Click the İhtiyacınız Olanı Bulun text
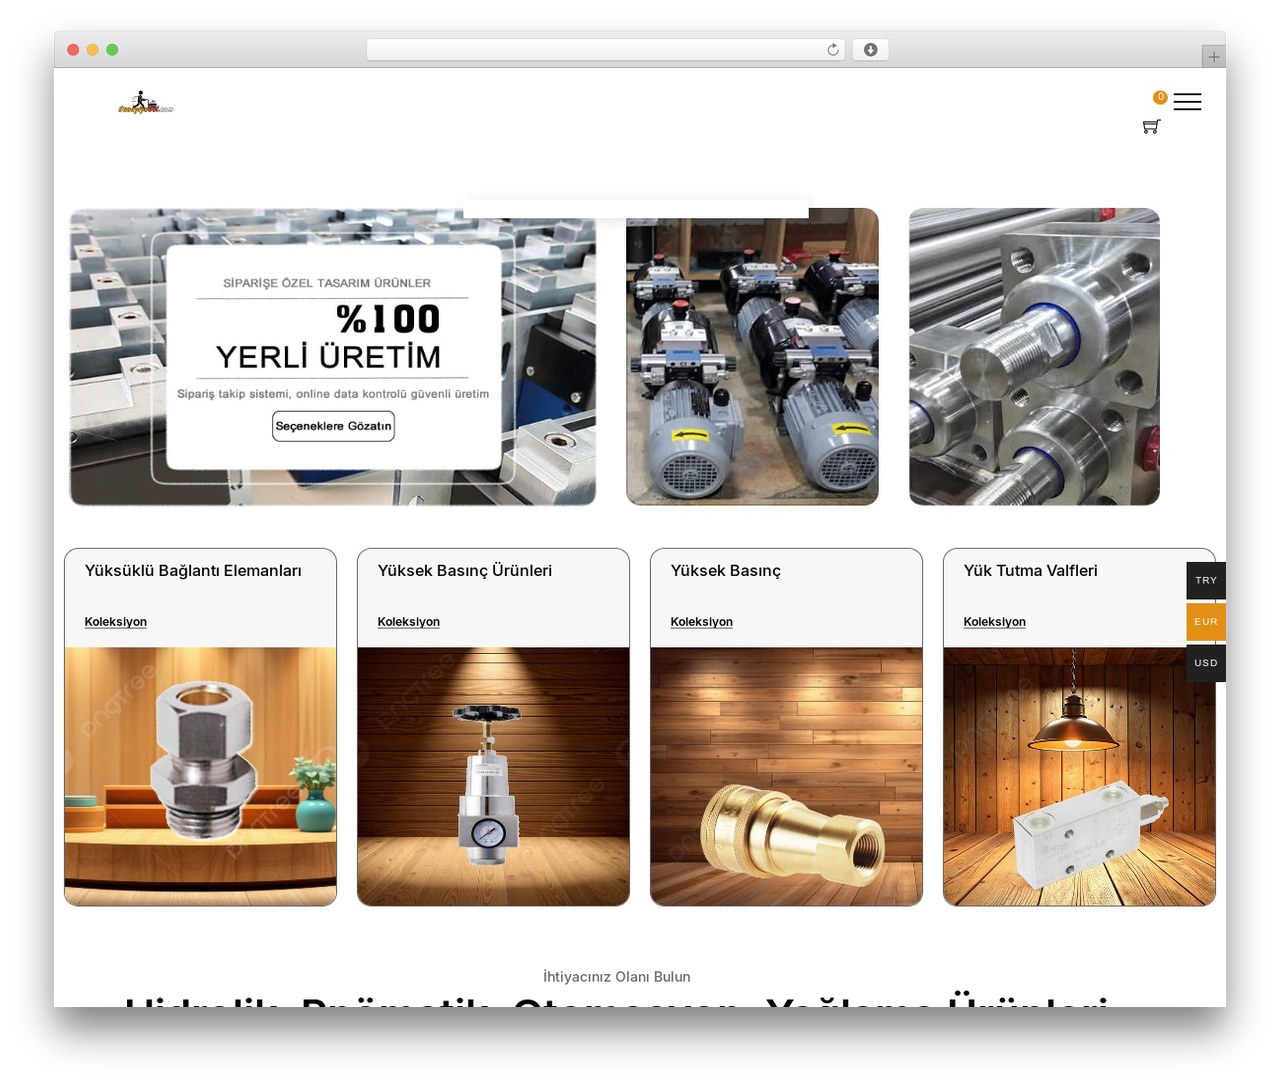This screenshot has height=1084, width=1280. tap(617, 977)
